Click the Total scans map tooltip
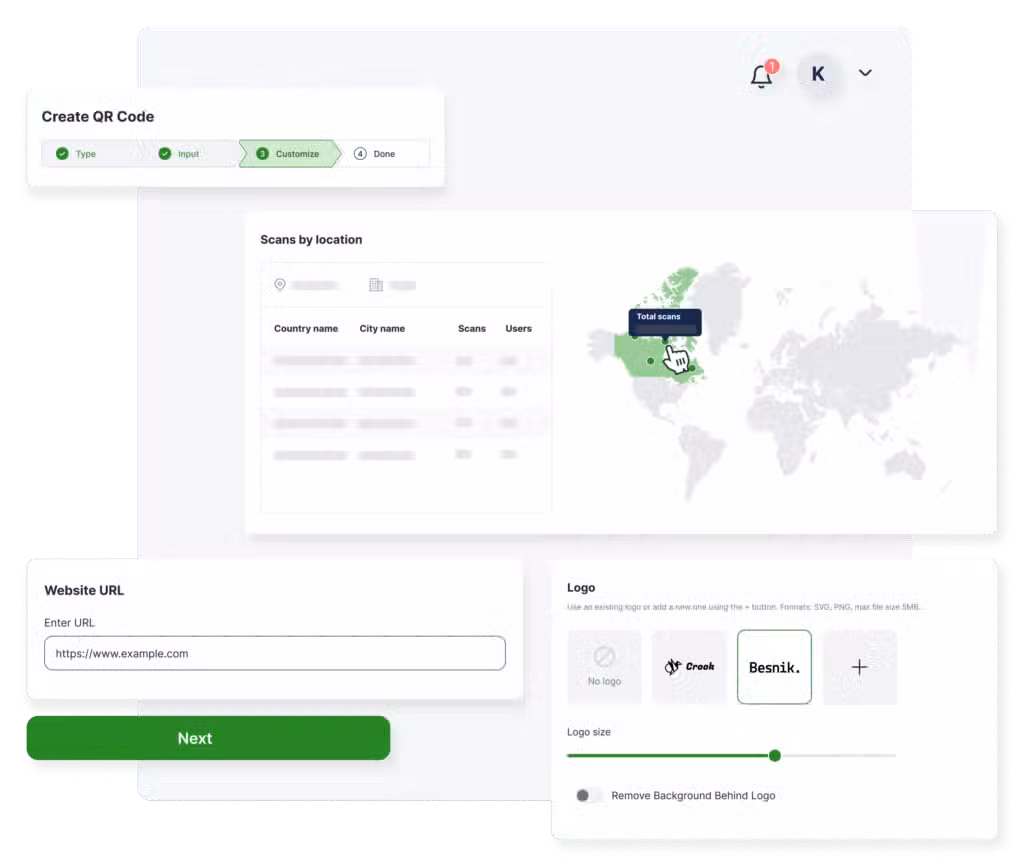The width and height of the screenshot is (1024, 860). [665, 321]
